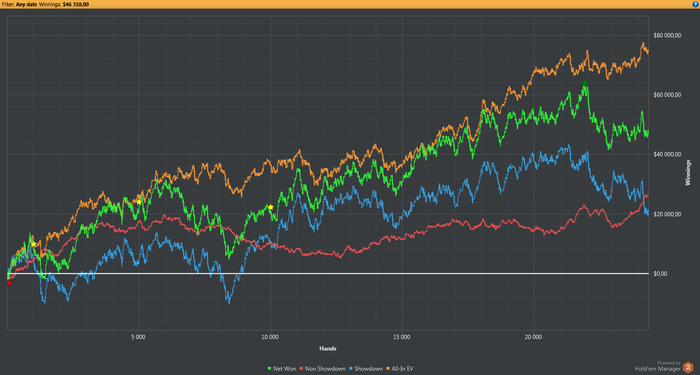
Task: Open the blue help icon in the filter bar
Action: click(x=695, y=4)
